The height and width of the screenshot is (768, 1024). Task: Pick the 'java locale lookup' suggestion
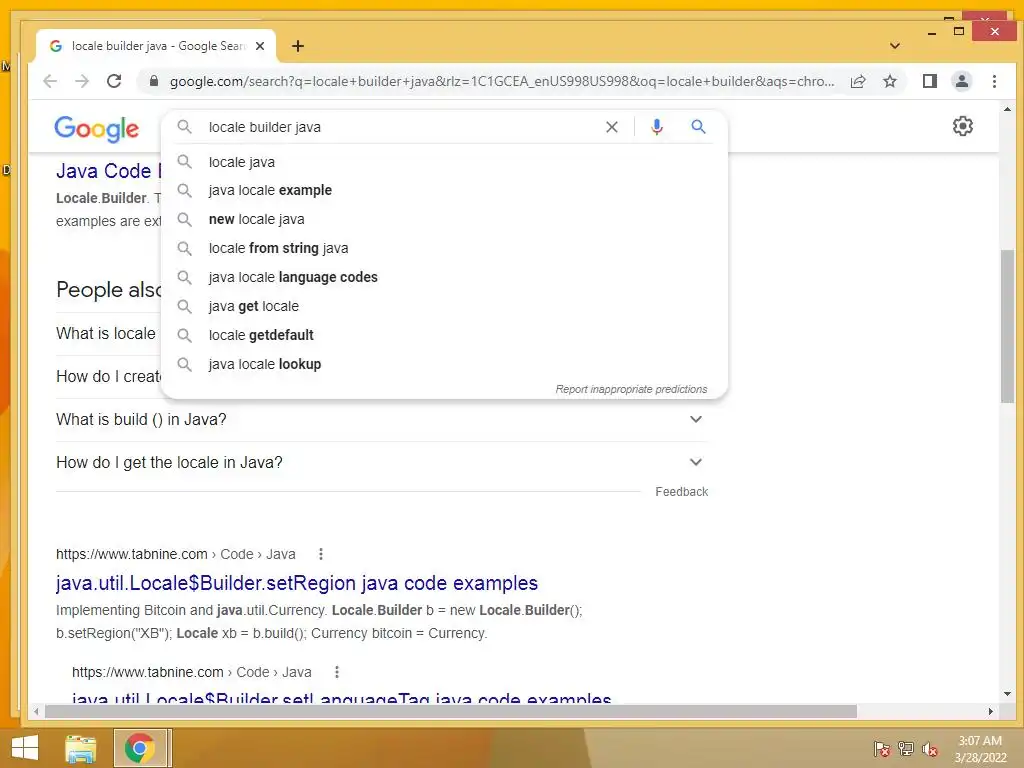(444, 364)
